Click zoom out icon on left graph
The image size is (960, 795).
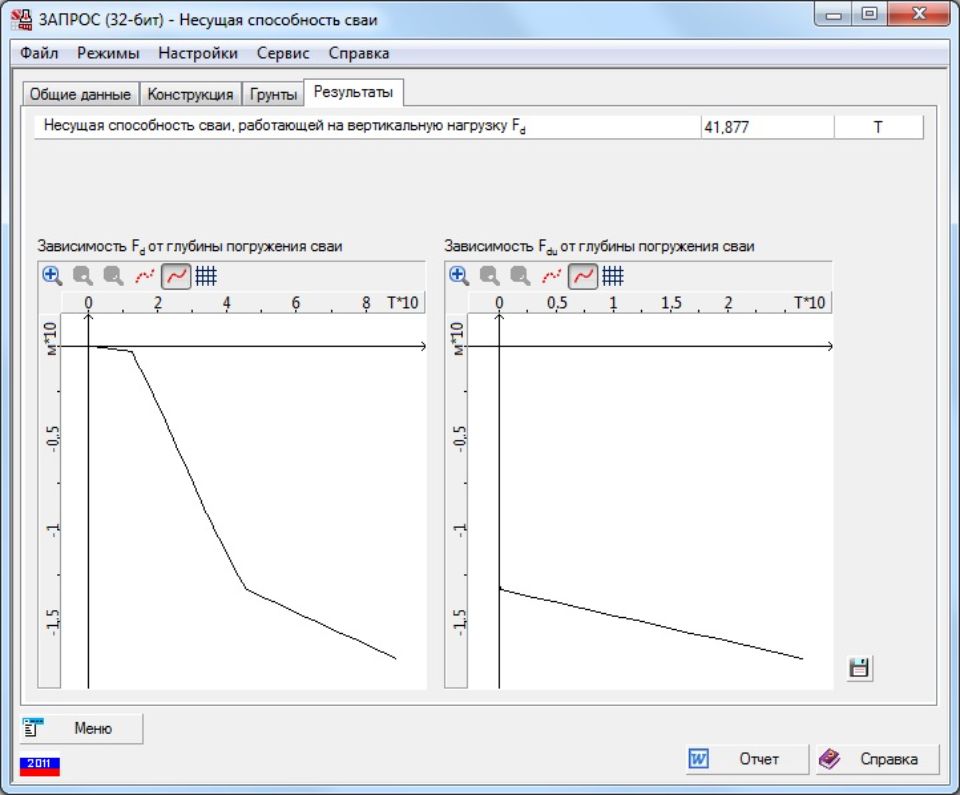[x=83, y=275]
